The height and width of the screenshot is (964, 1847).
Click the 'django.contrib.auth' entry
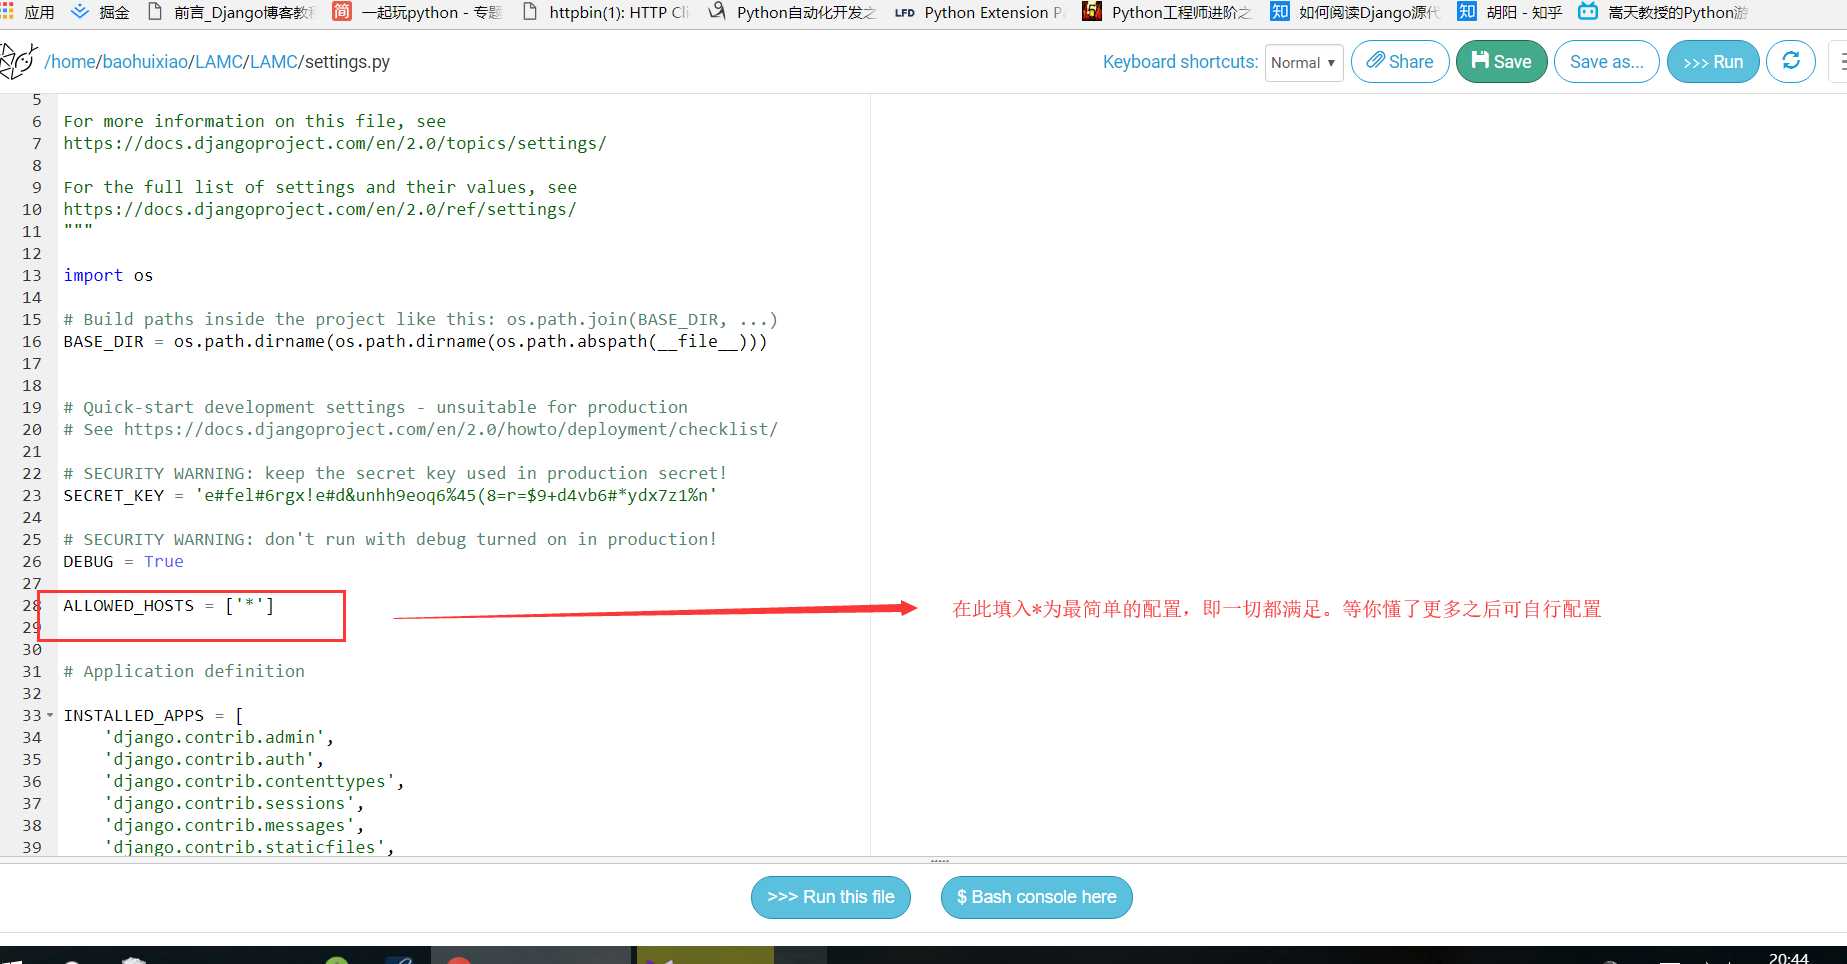pos(214,759)
